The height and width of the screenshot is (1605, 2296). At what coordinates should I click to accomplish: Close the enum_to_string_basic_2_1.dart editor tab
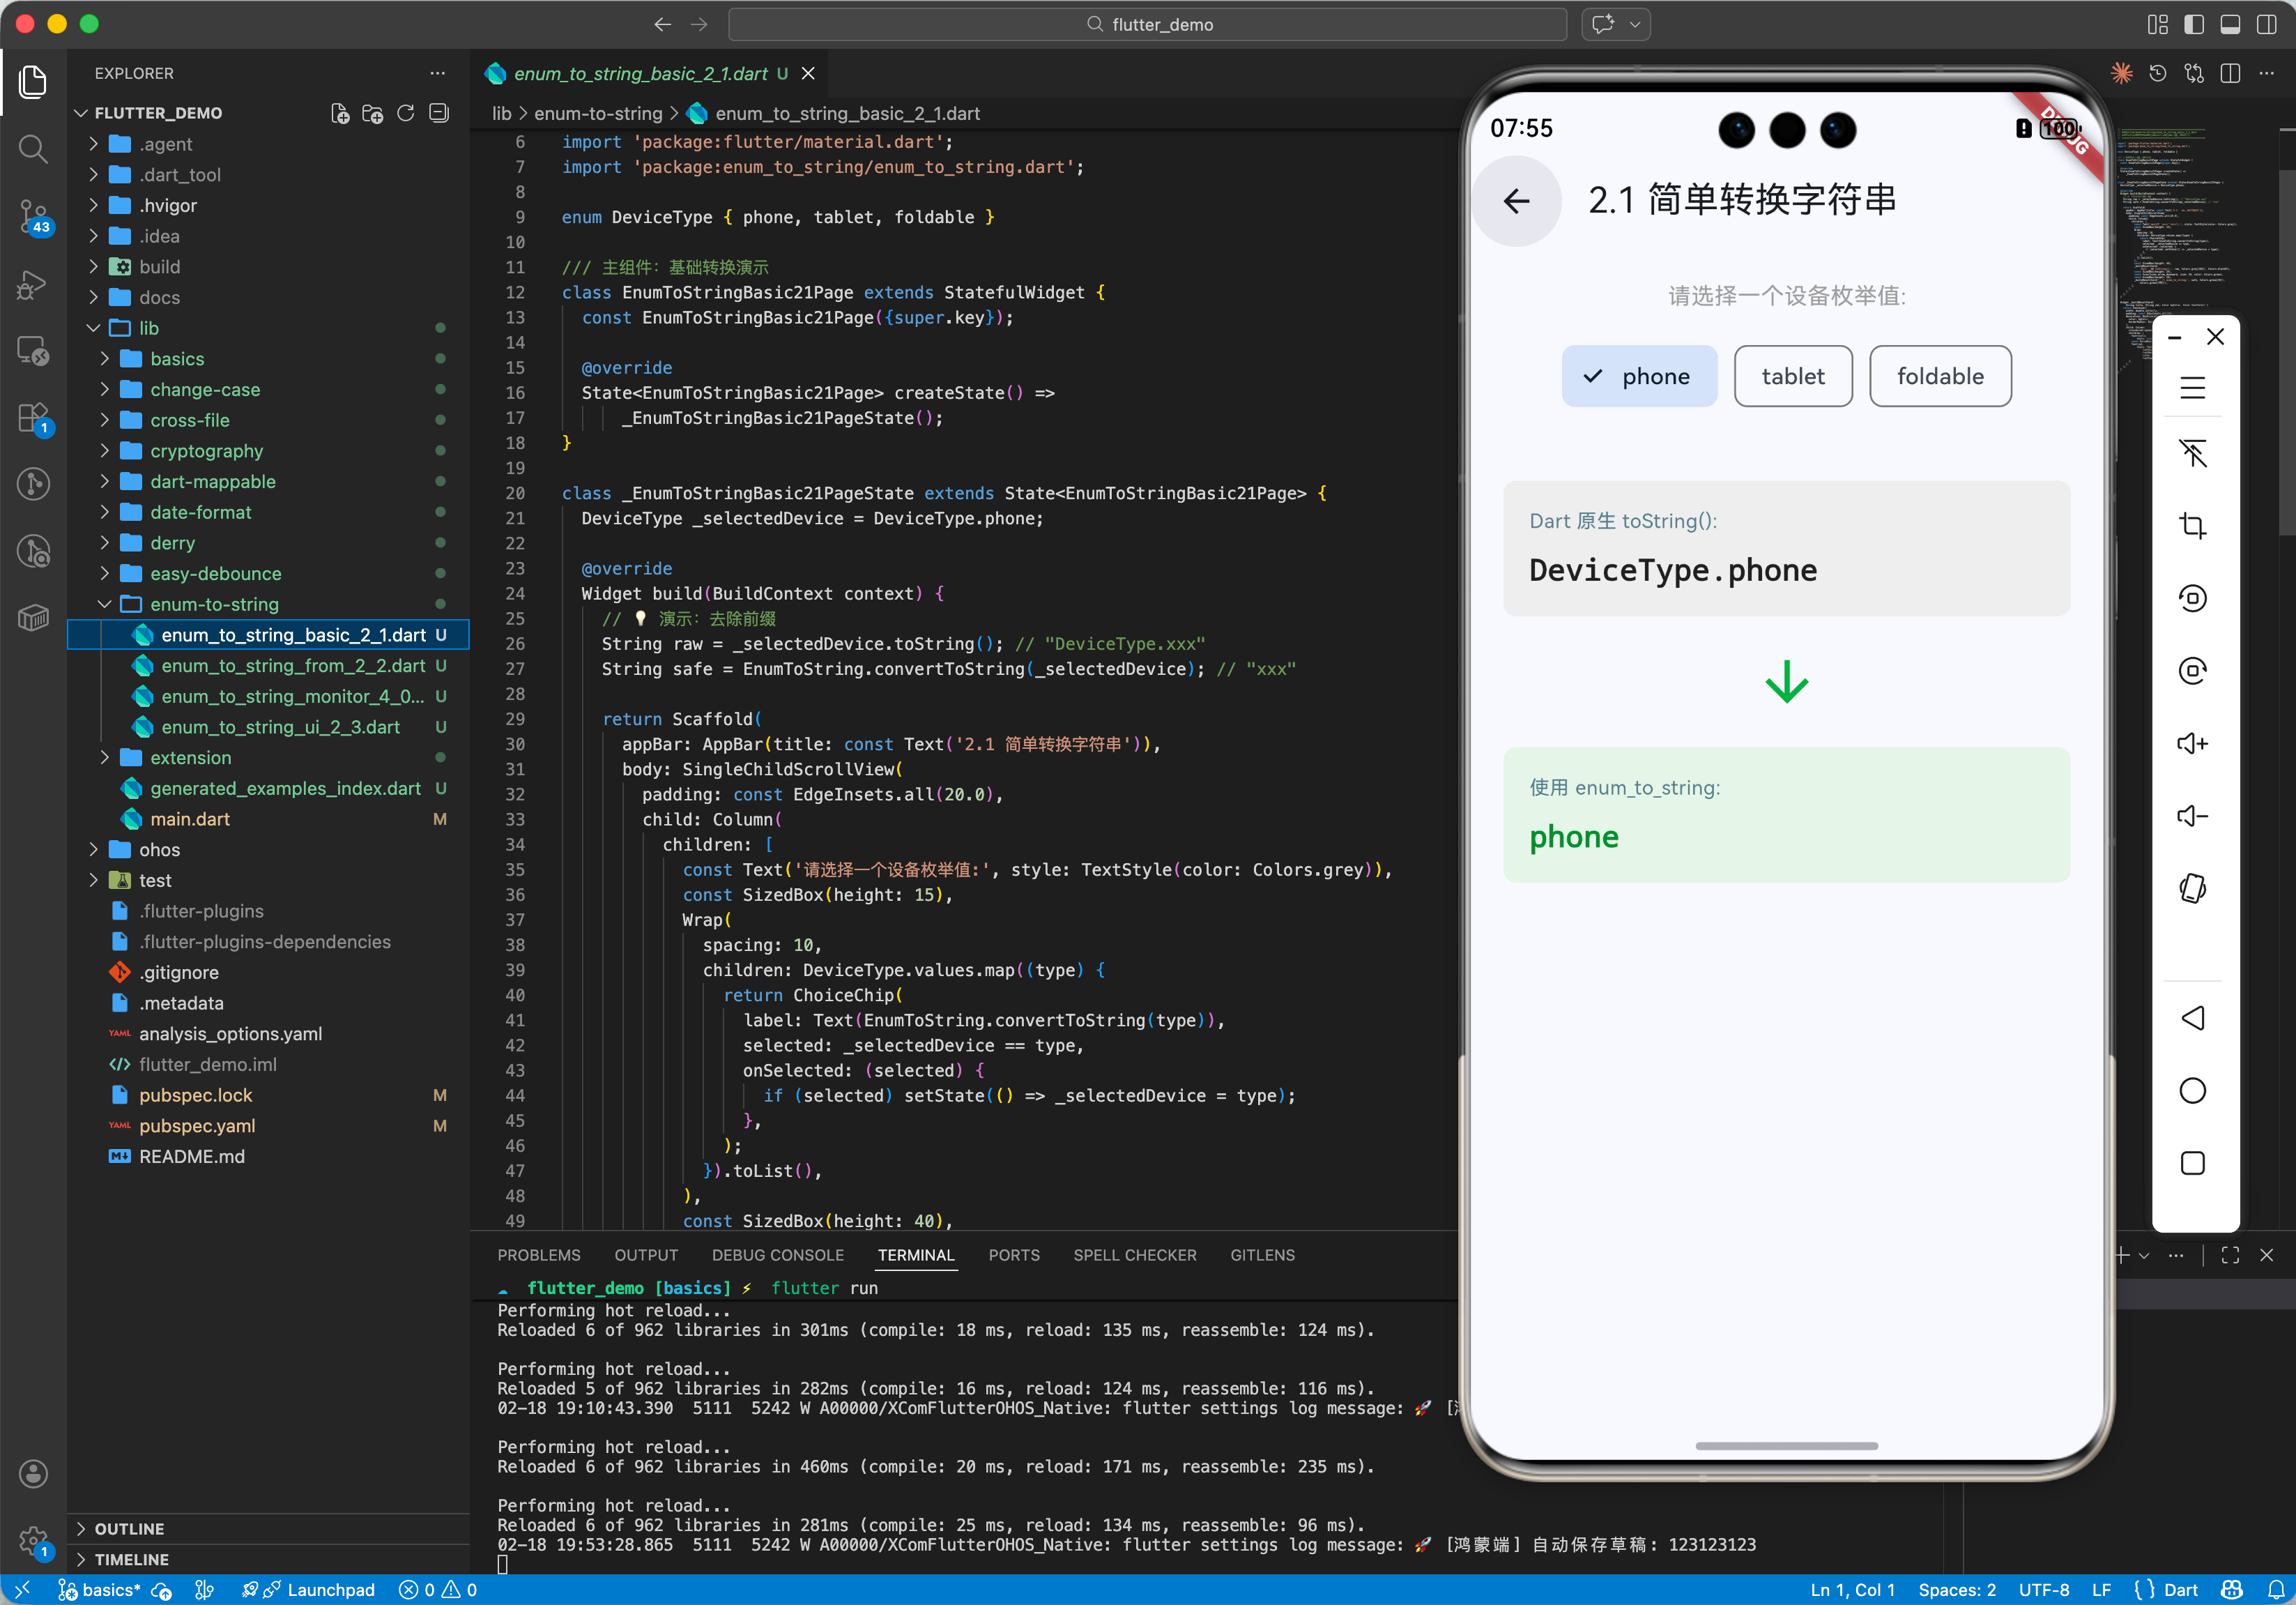point(808,73)
